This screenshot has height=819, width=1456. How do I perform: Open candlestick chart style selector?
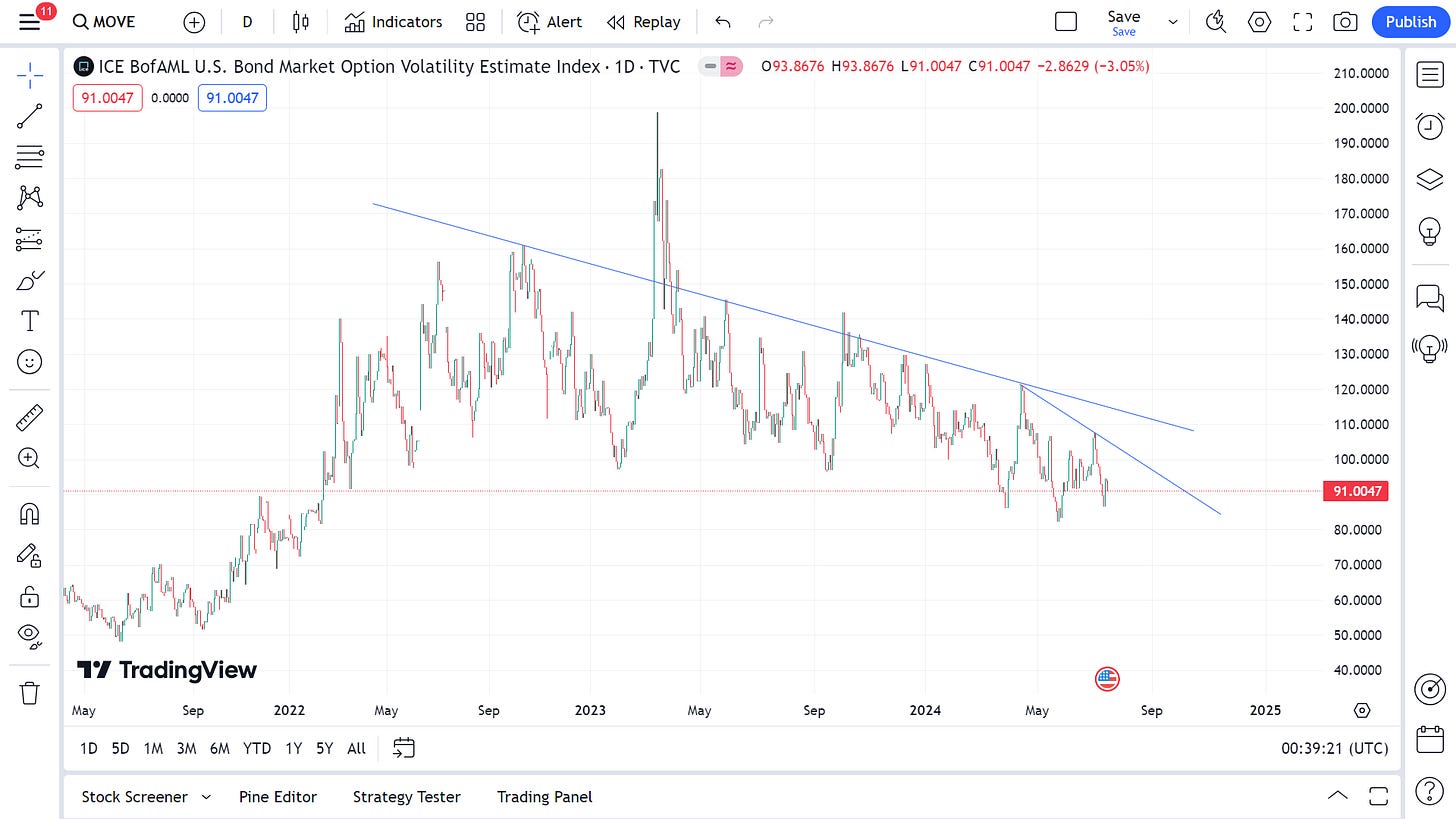click(301, 22)
